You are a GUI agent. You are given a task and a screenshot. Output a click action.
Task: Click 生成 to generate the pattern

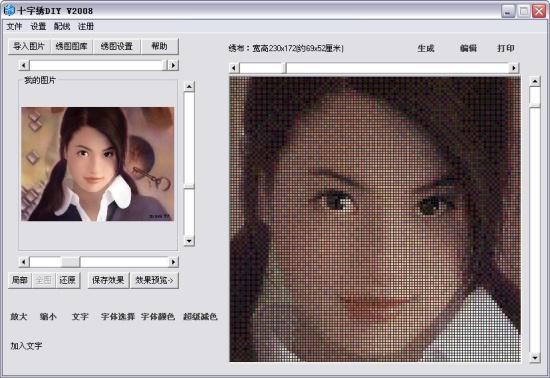426,48
